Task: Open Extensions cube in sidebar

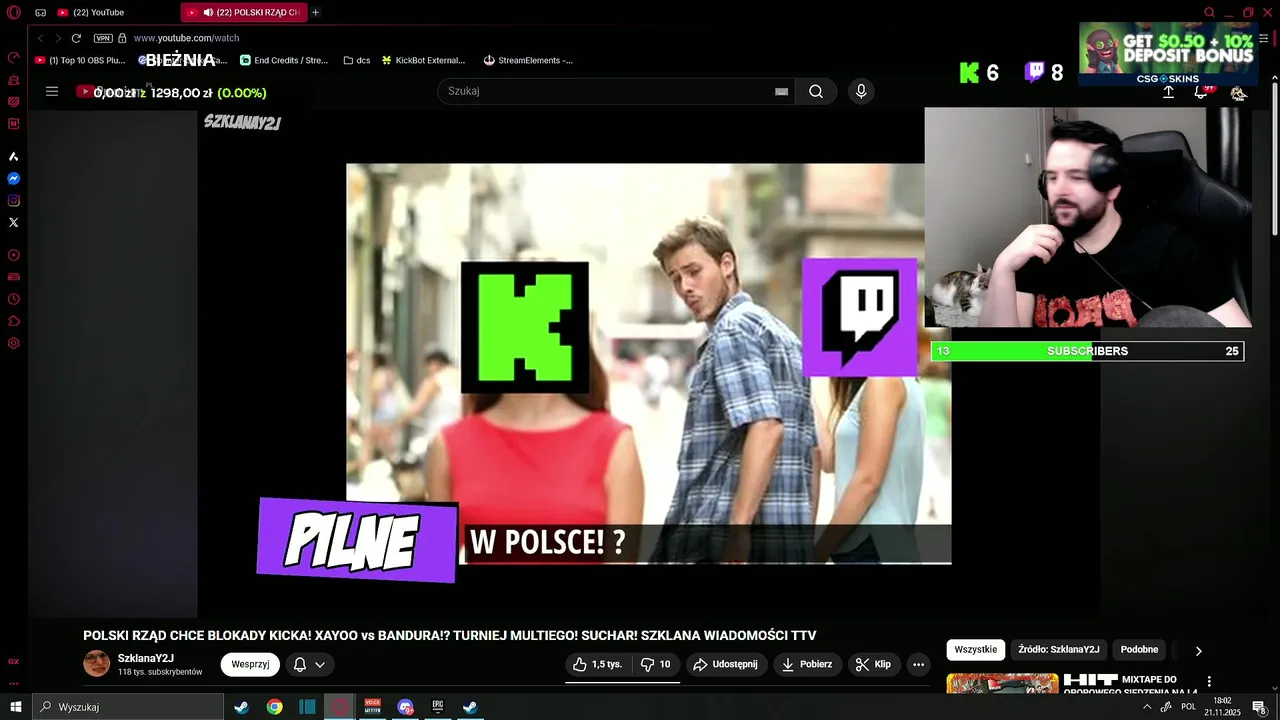Action: pos(14,321)
